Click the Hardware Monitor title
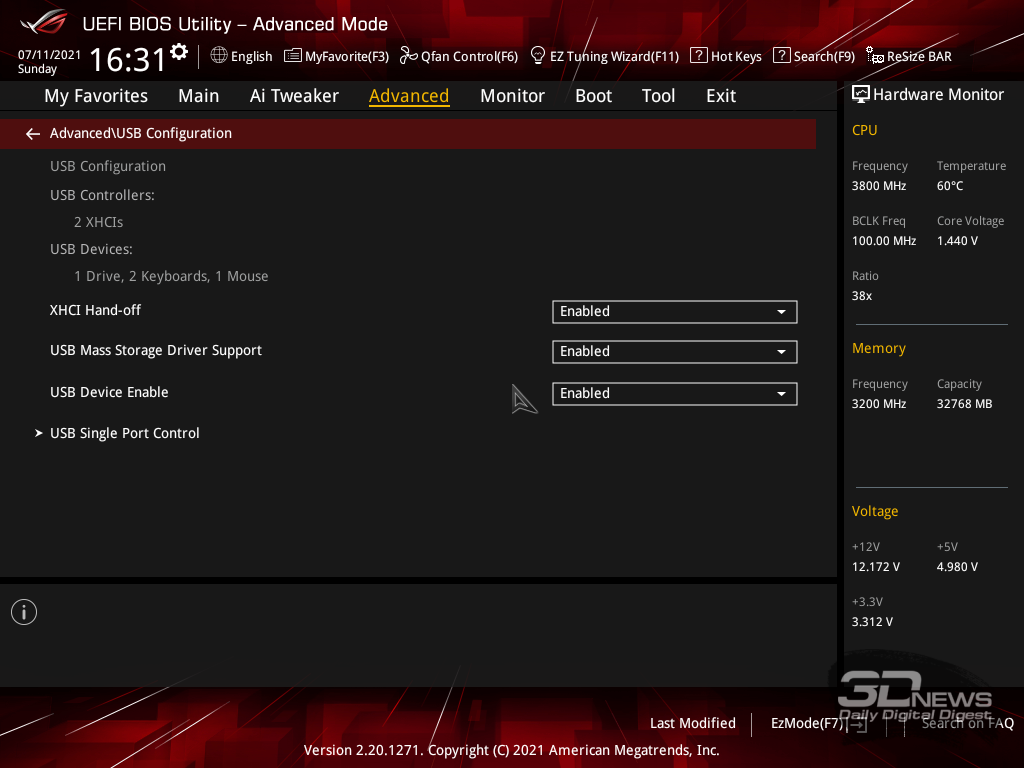The image size is (1024, 768). tap(938, 95)
